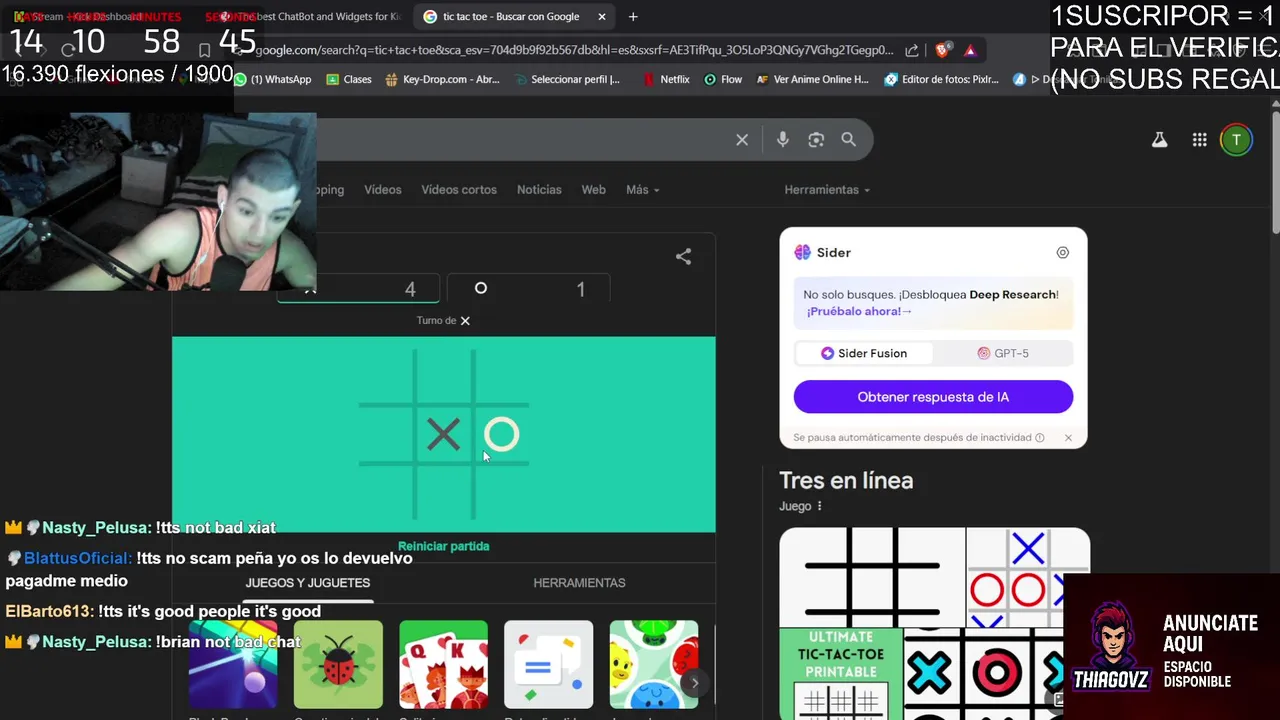Open a new browser tab
1280x720 pixels.
(x=633, y=17)
